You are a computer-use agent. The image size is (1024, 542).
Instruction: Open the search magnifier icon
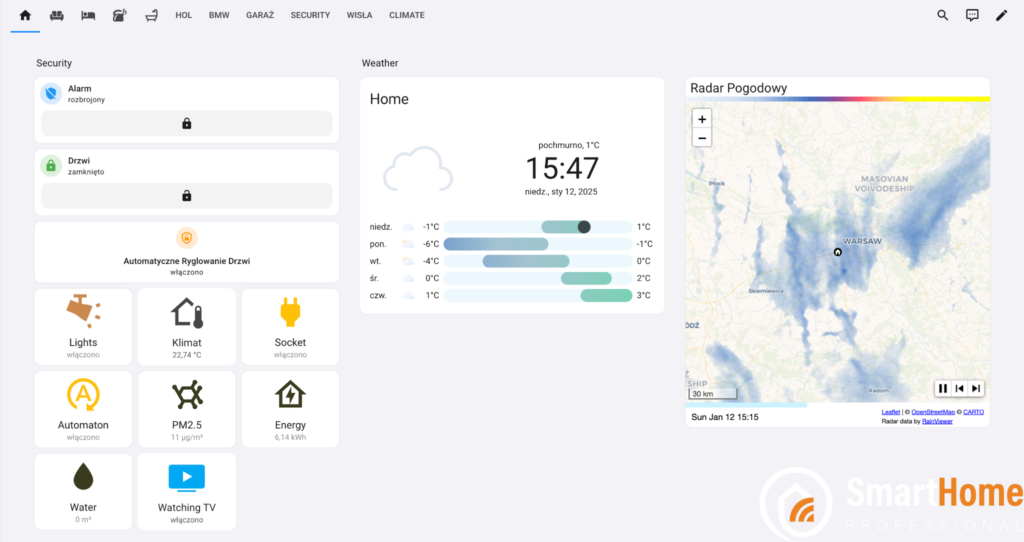coord(942,15)
